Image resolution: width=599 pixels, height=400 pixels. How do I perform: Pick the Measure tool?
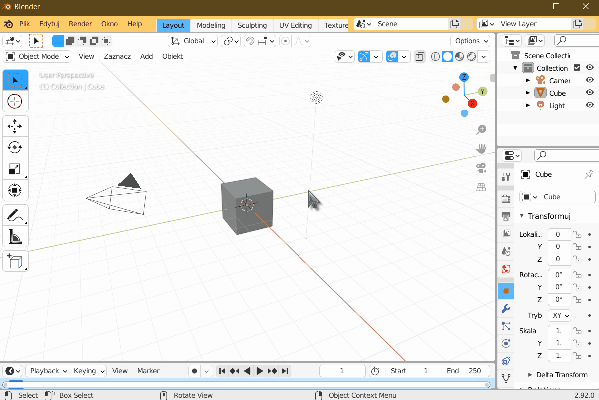tap(15, 237)
